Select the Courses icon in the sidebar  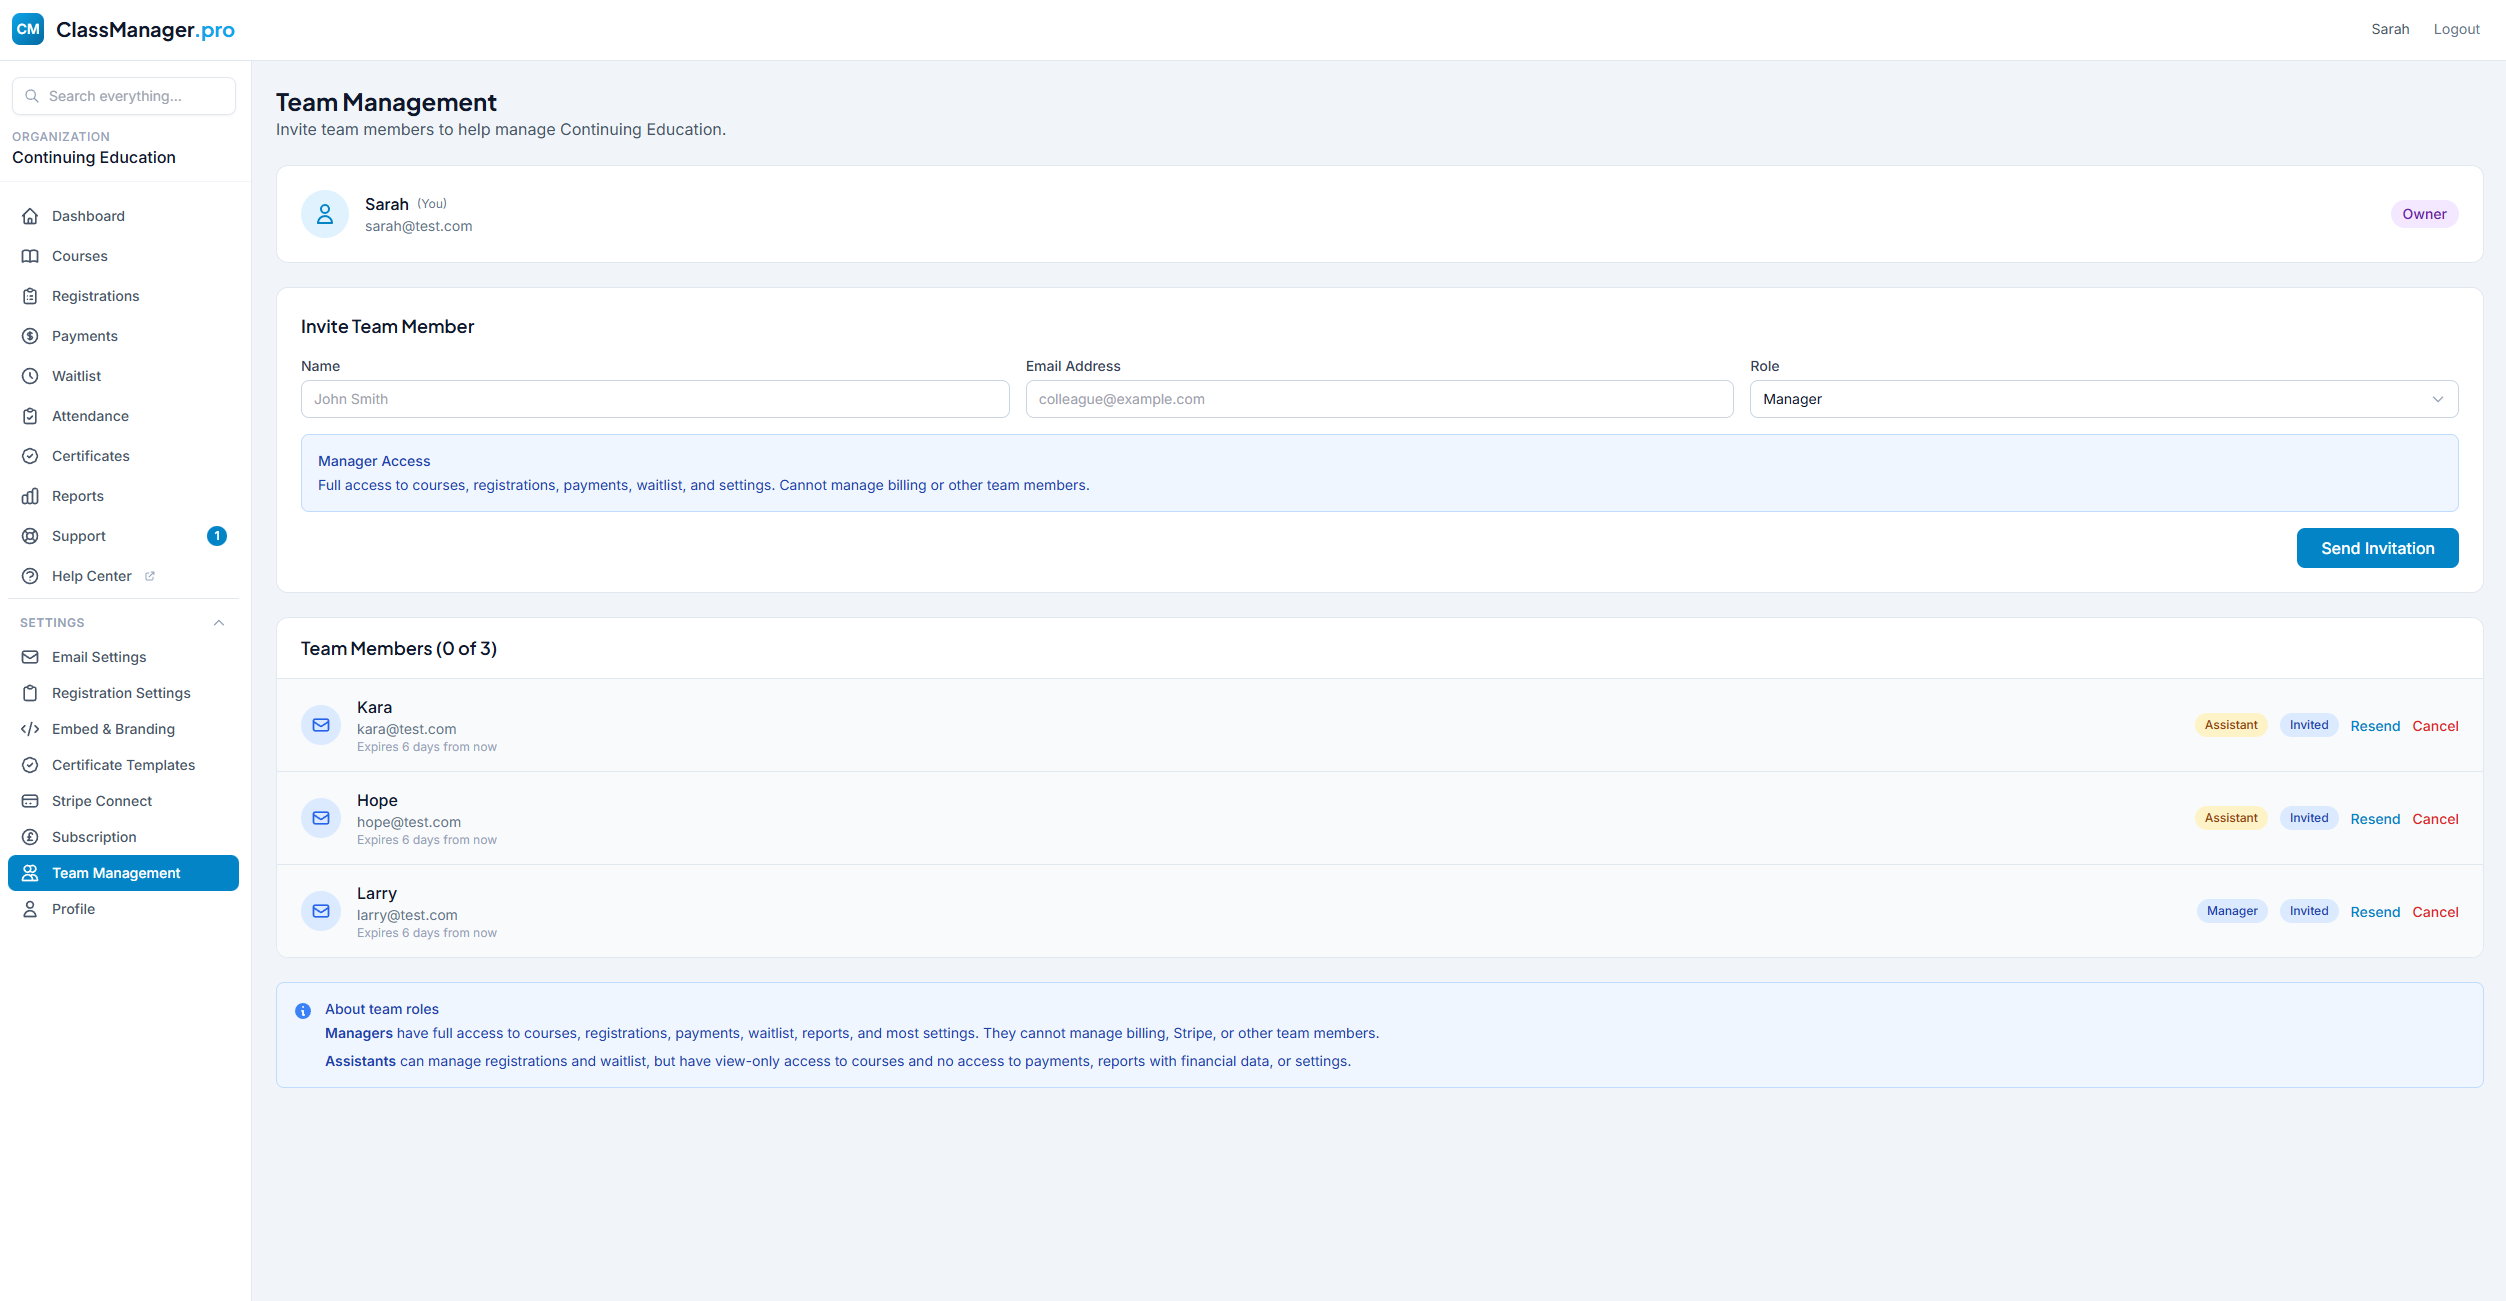tap(31, 255)
